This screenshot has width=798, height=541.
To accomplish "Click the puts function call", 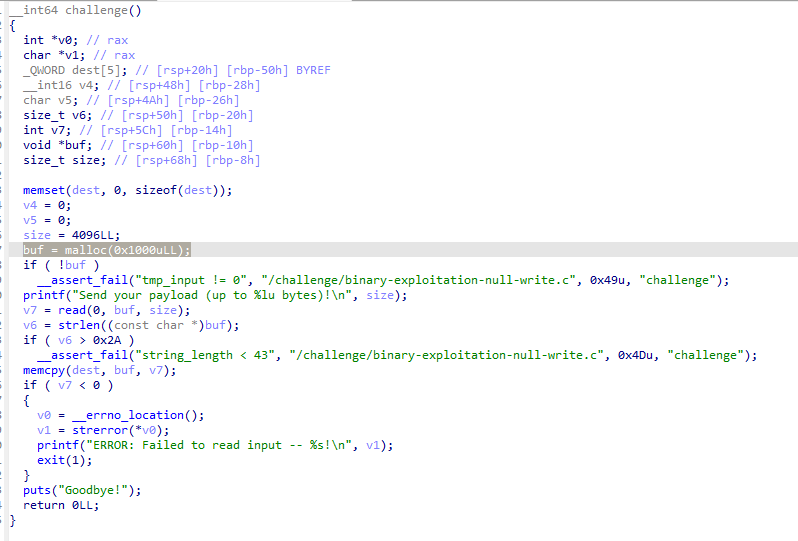I will [x=37, y=490].
